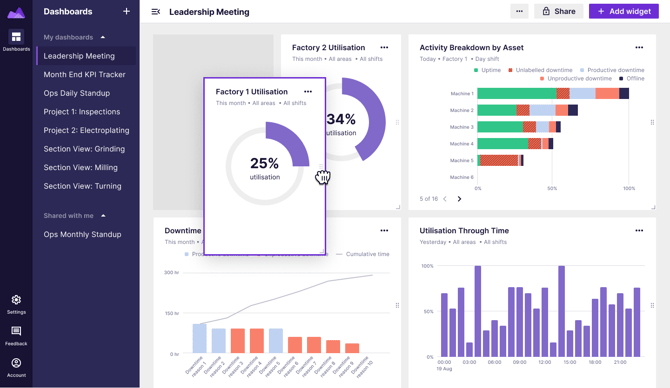Toggle Offline legend series

(632, 79)
